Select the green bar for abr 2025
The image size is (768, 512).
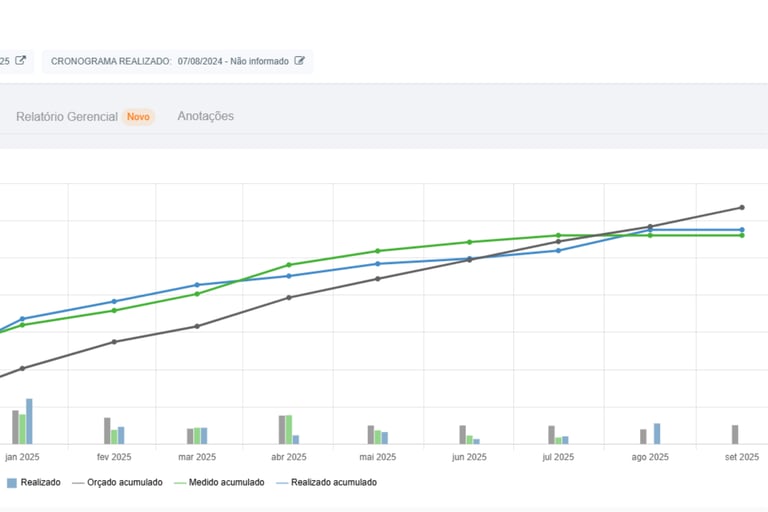[x=289, y=429]
